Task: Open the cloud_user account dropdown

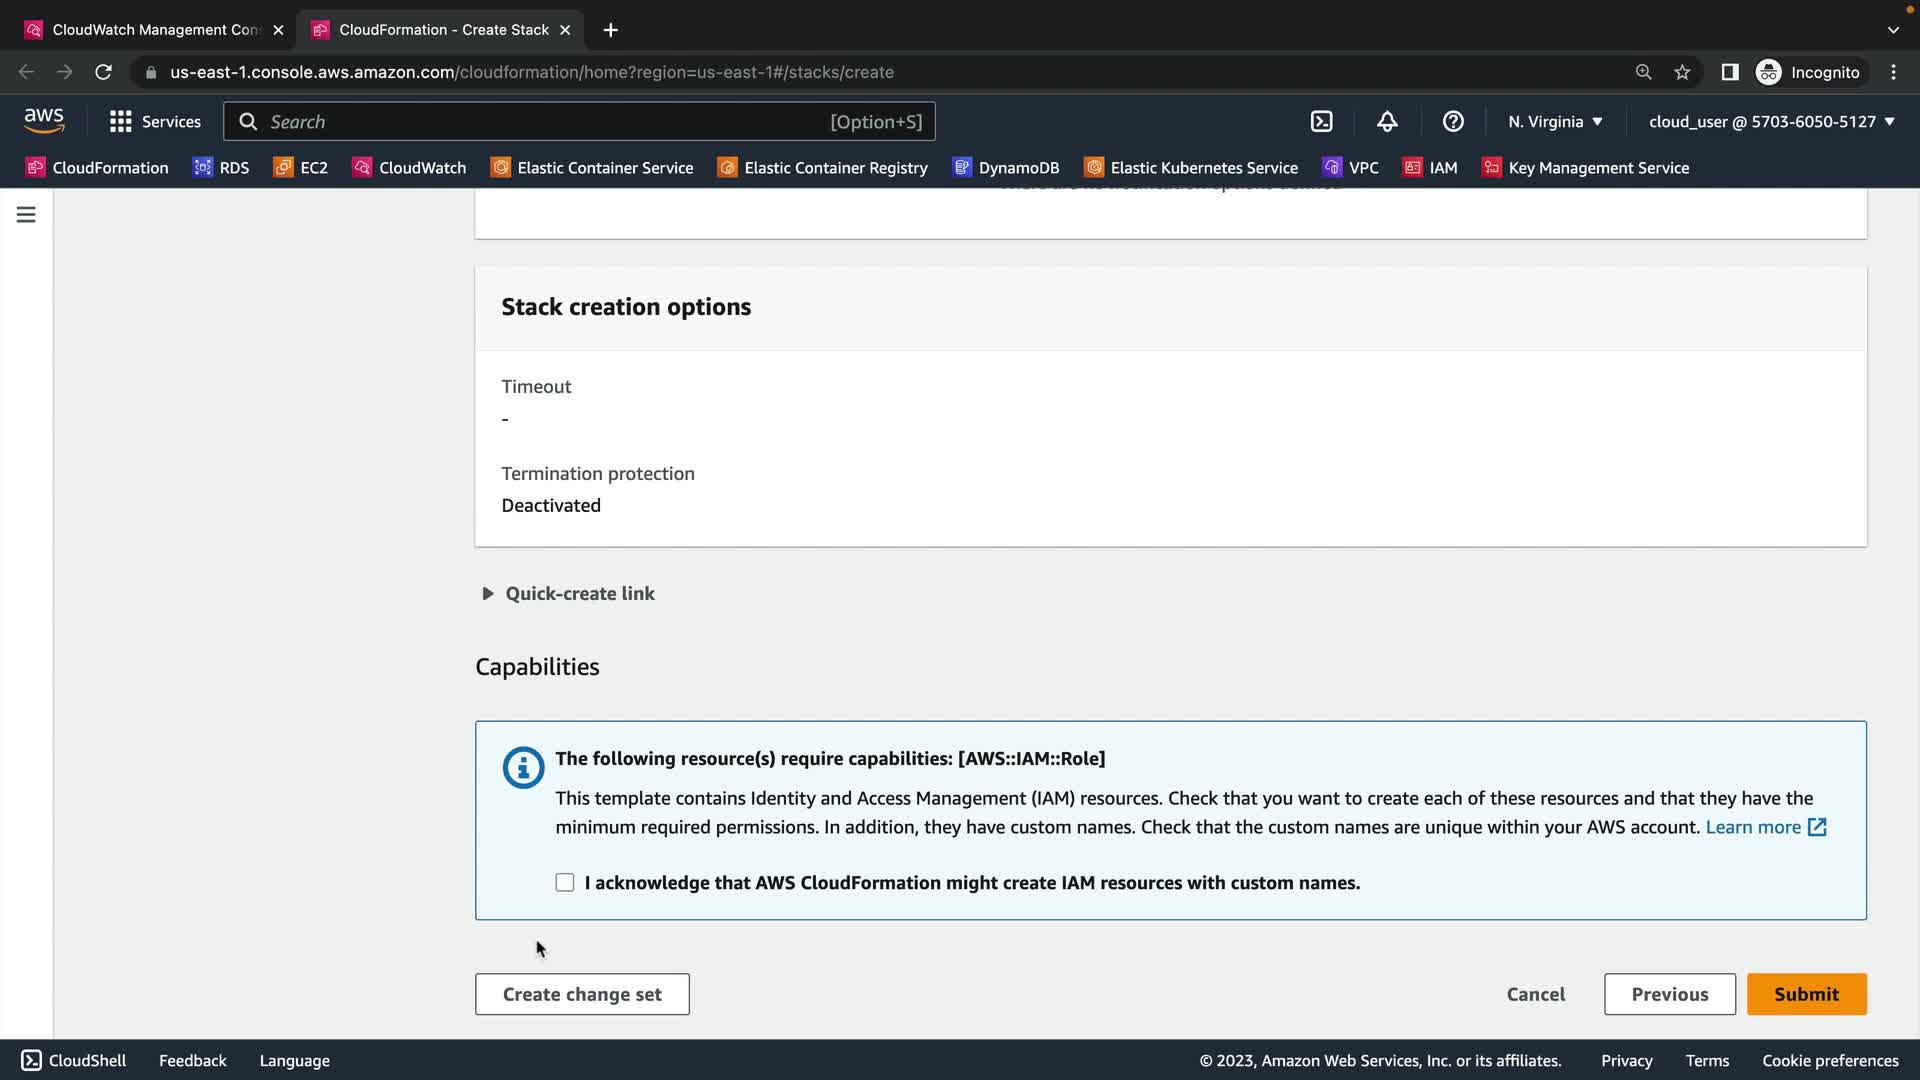Action: pos(1771,121)
